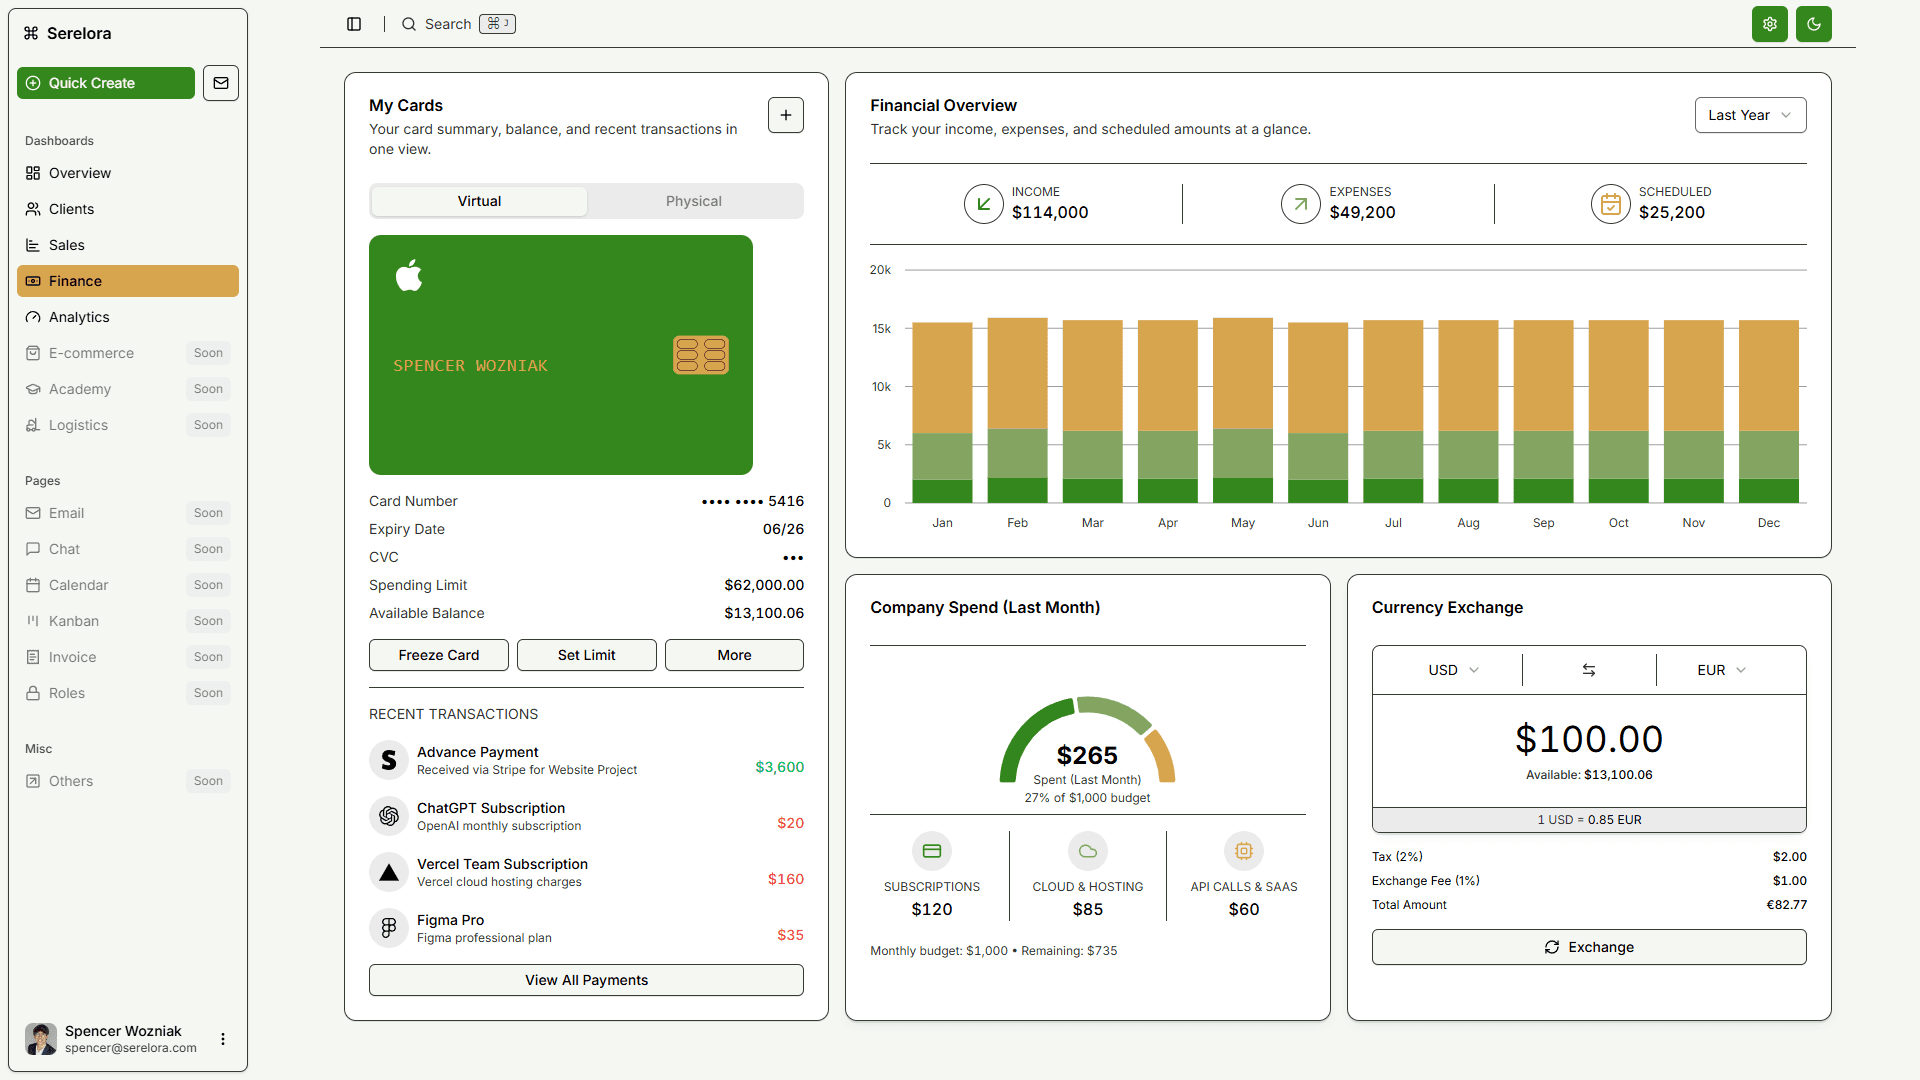Screen dimensions: 1920x1080
Task: Switch to the Virtual card tab
Action: (x=479, y=201)
